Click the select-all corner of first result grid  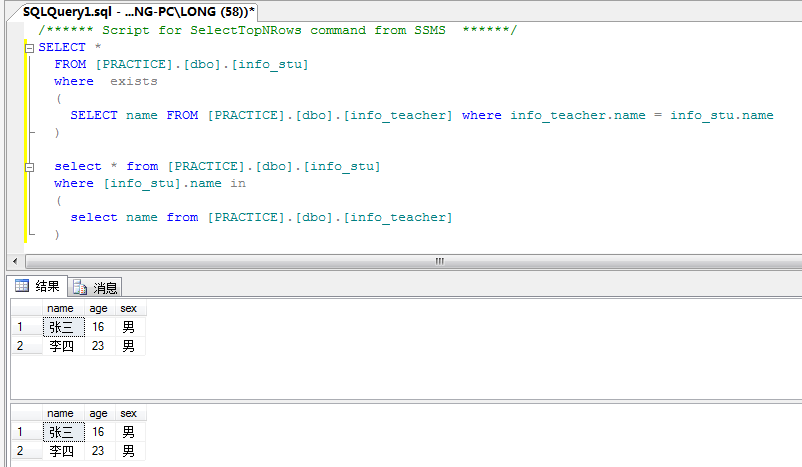[27, 308]
